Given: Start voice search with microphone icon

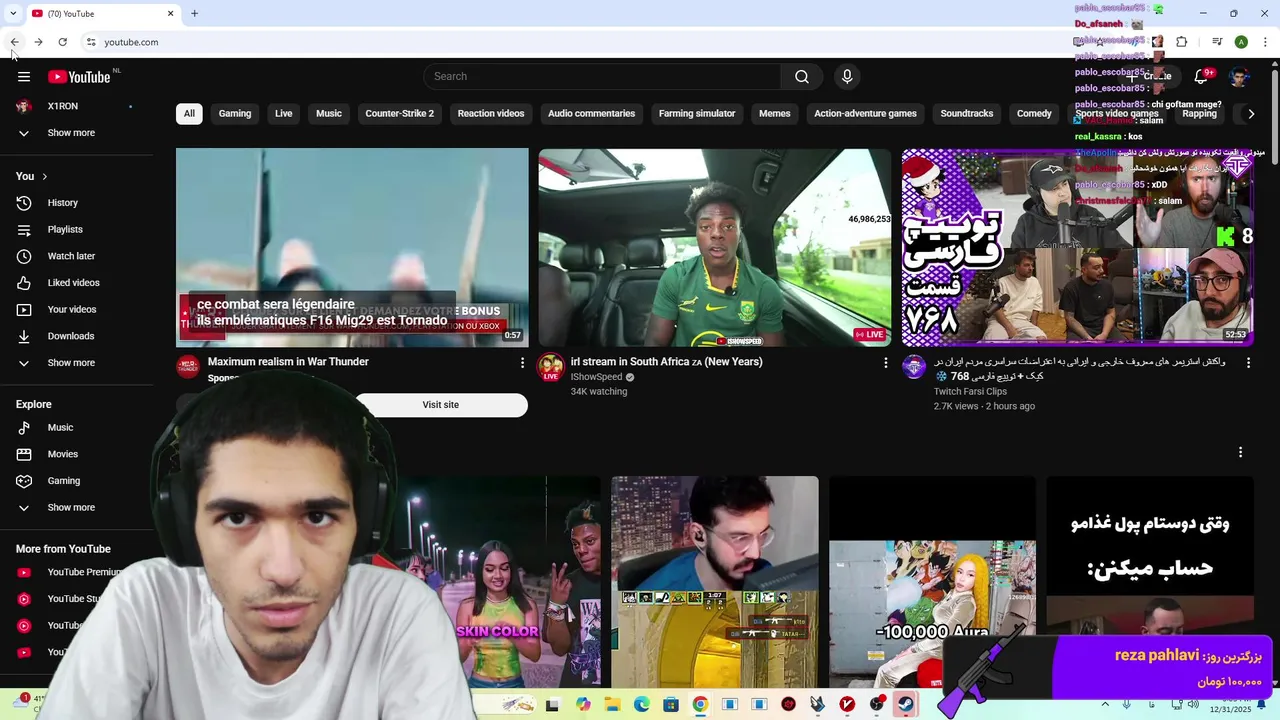Looking at the screenshot, I should [847, 77].
